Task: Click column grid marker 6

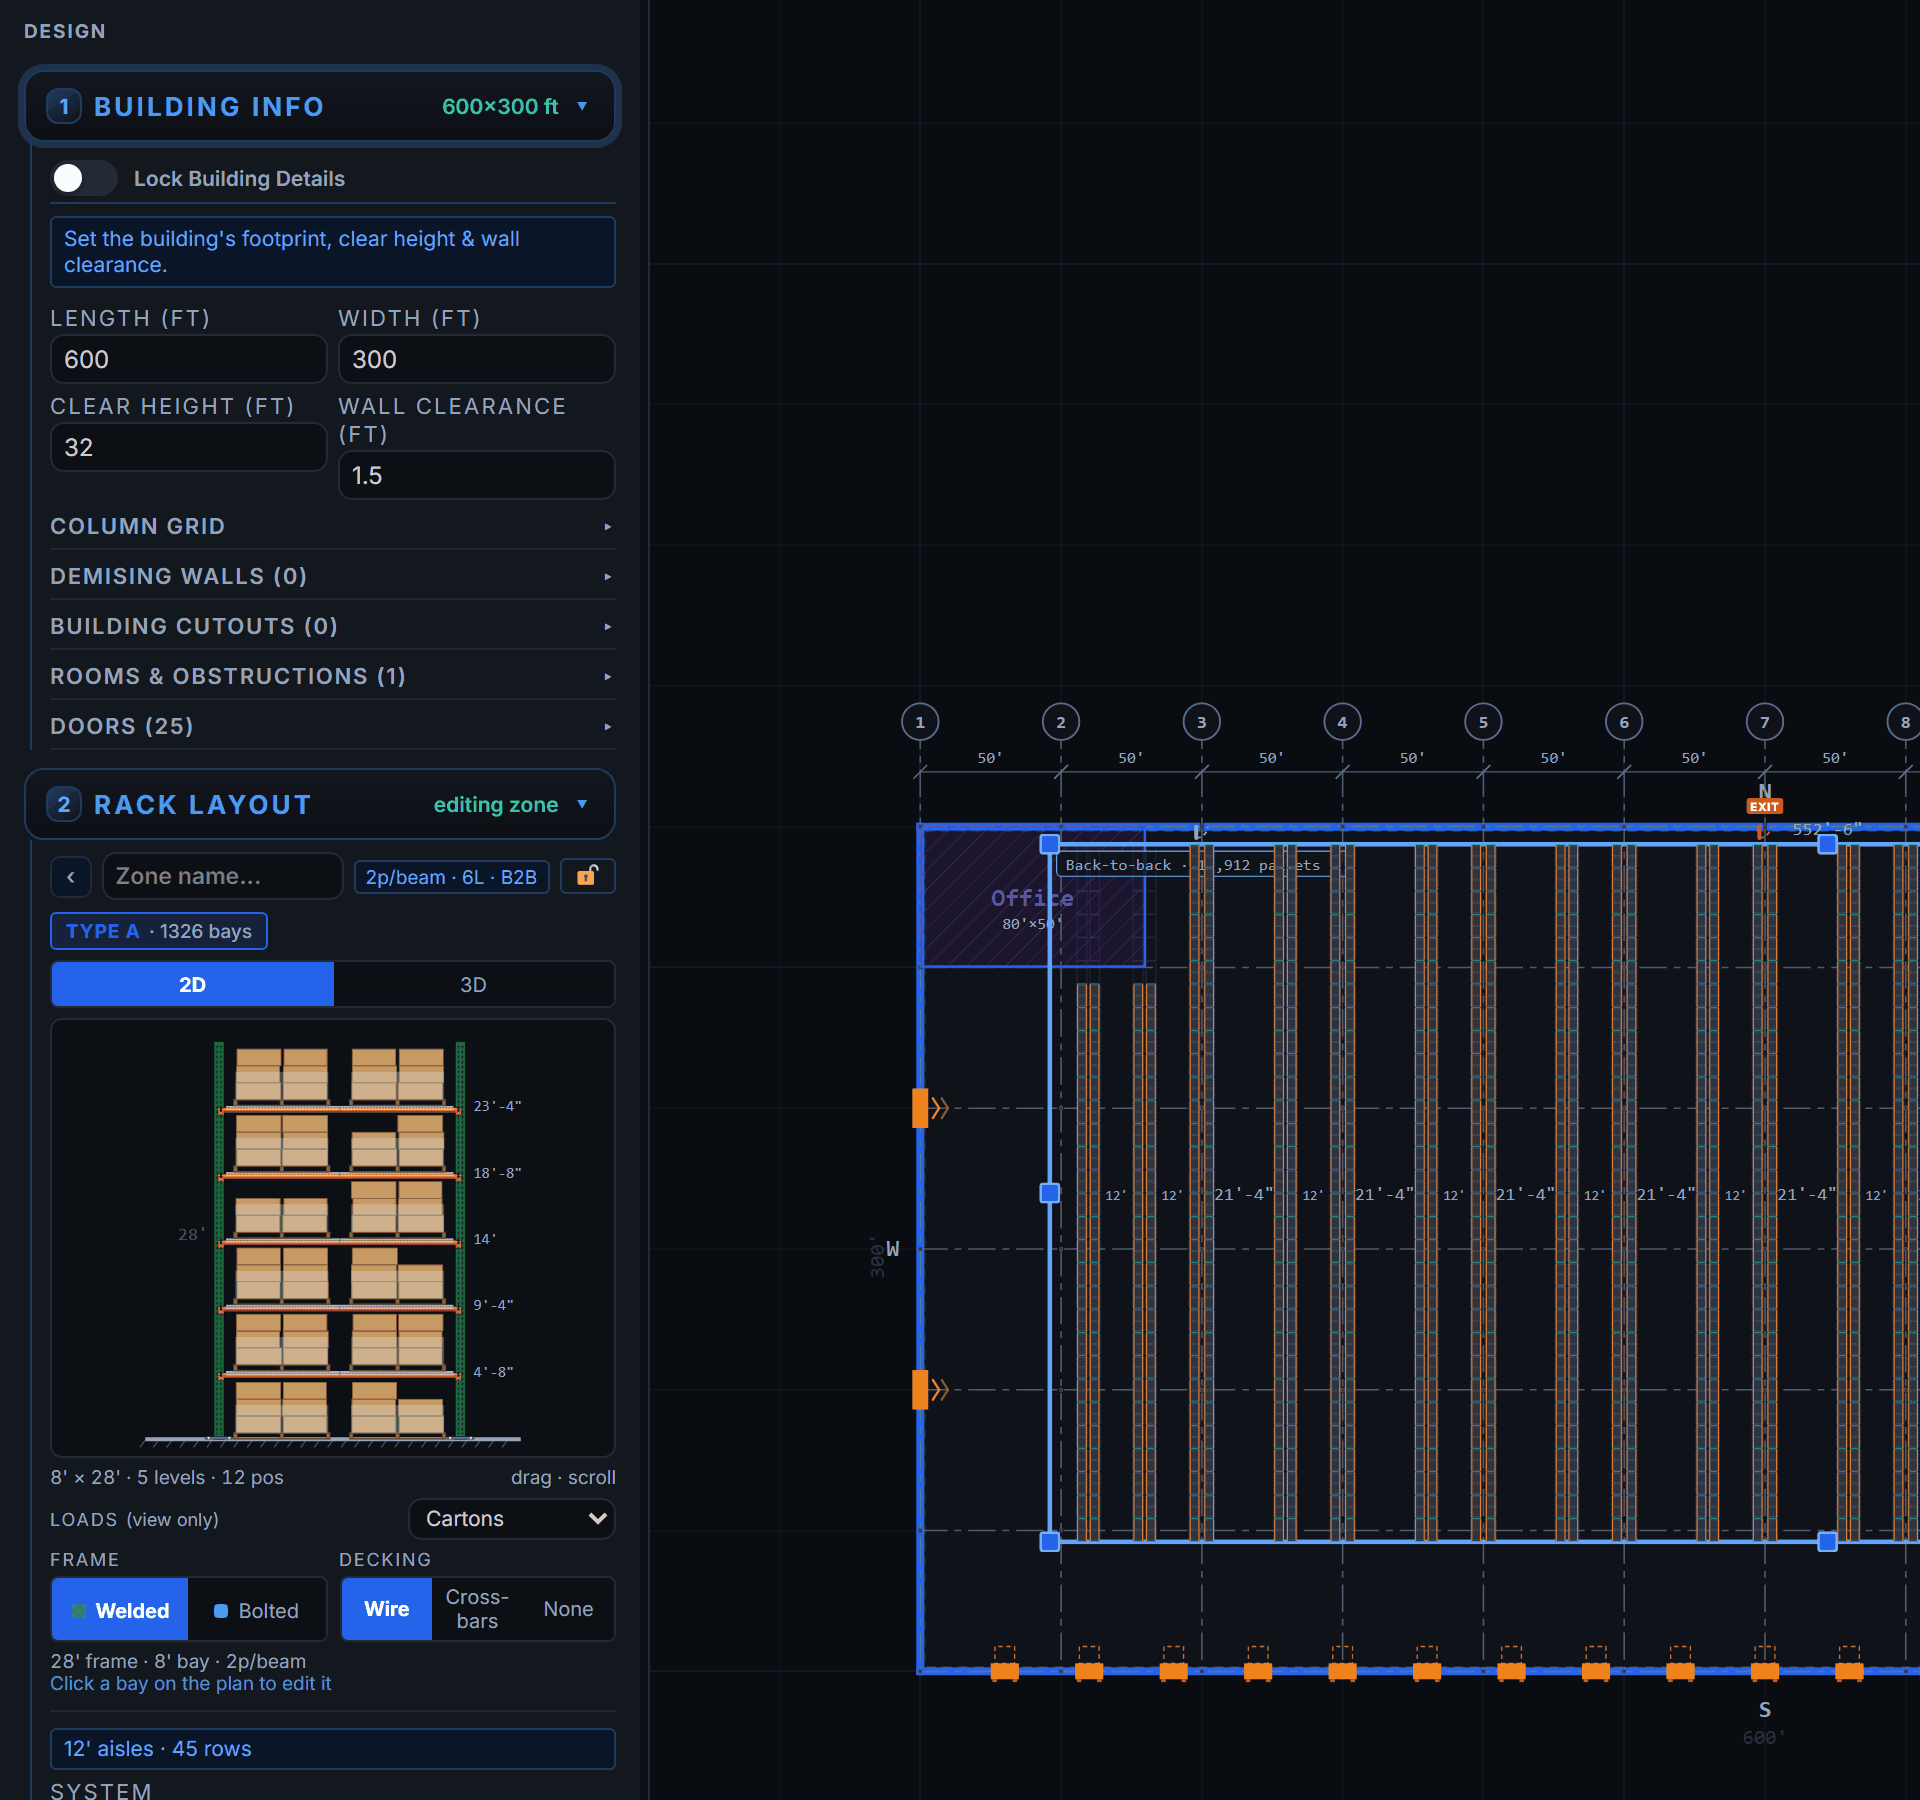Action: tap(1624, 722)
